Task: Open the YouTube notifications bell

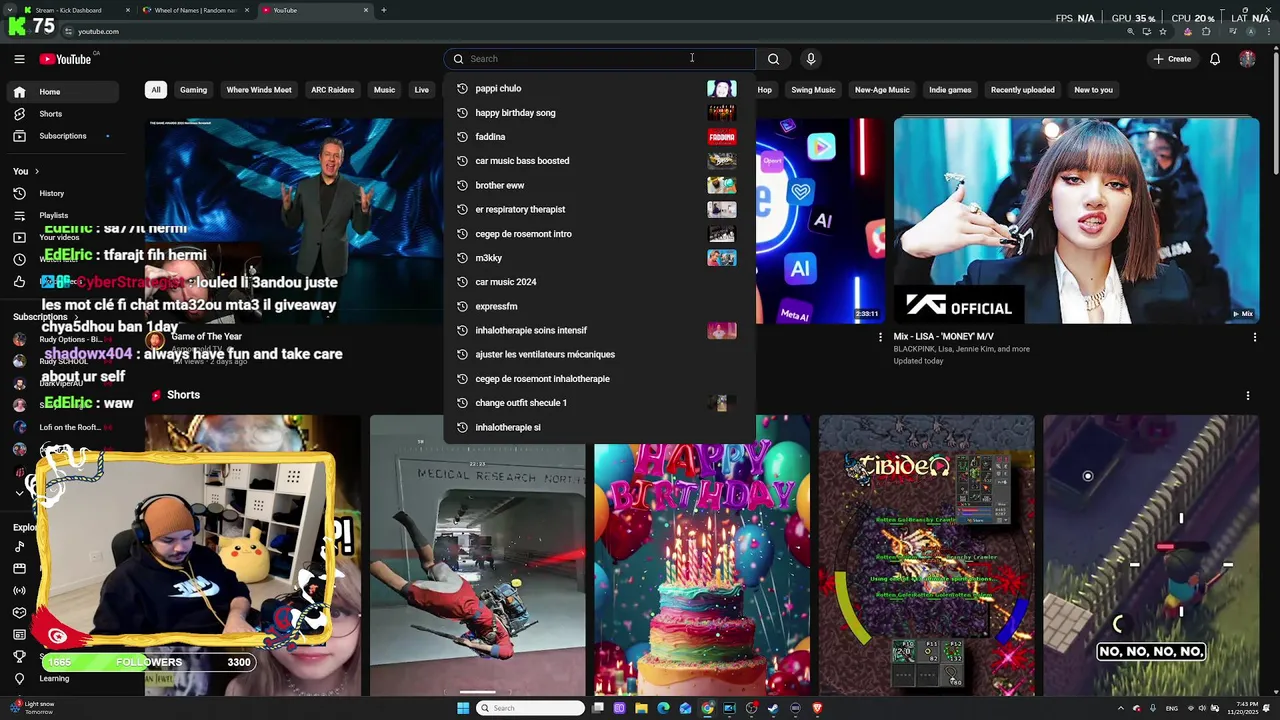Action: point(1215,59)
